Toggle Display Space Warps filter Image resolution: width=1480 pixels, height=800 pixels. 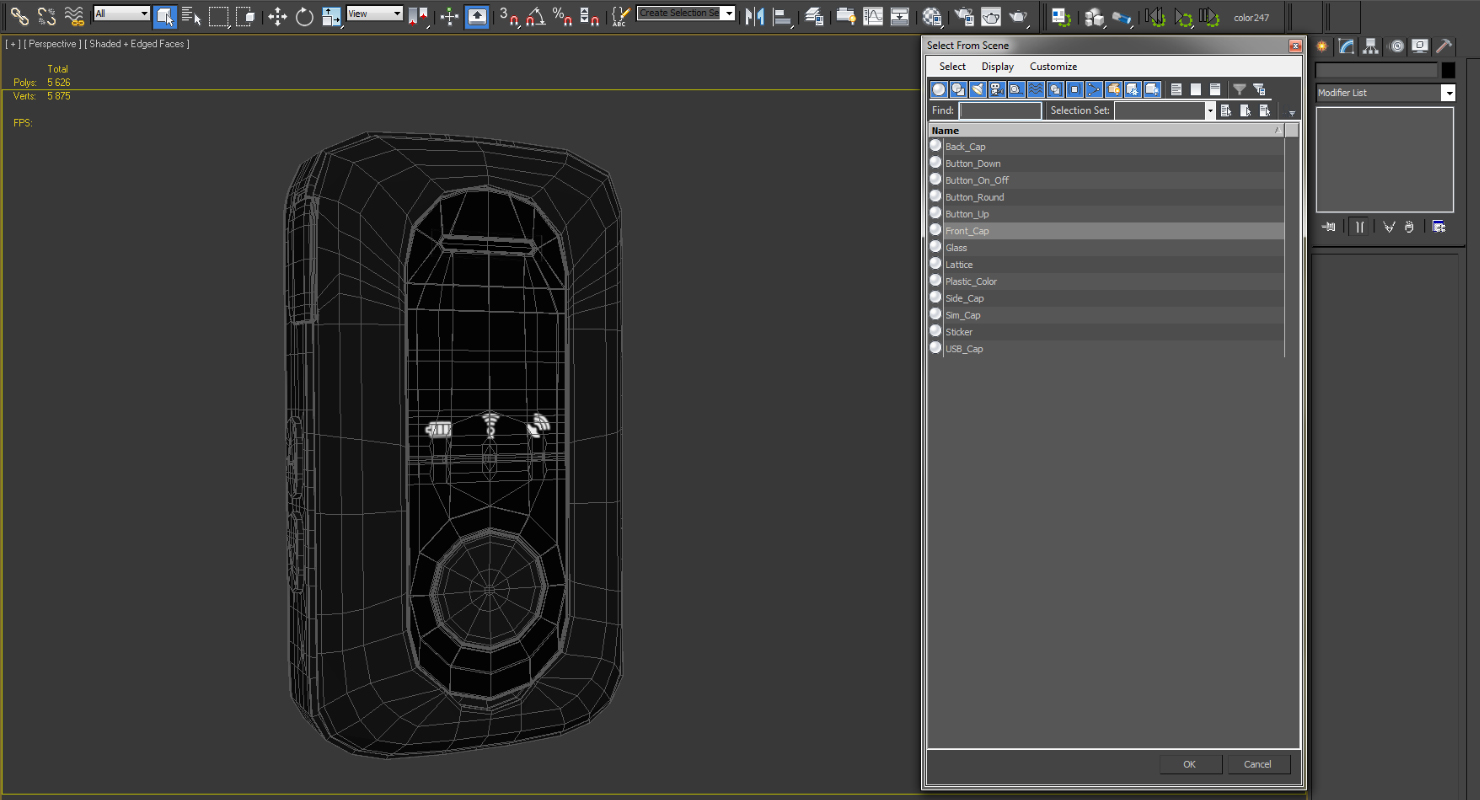click(x=1036, y=90)
